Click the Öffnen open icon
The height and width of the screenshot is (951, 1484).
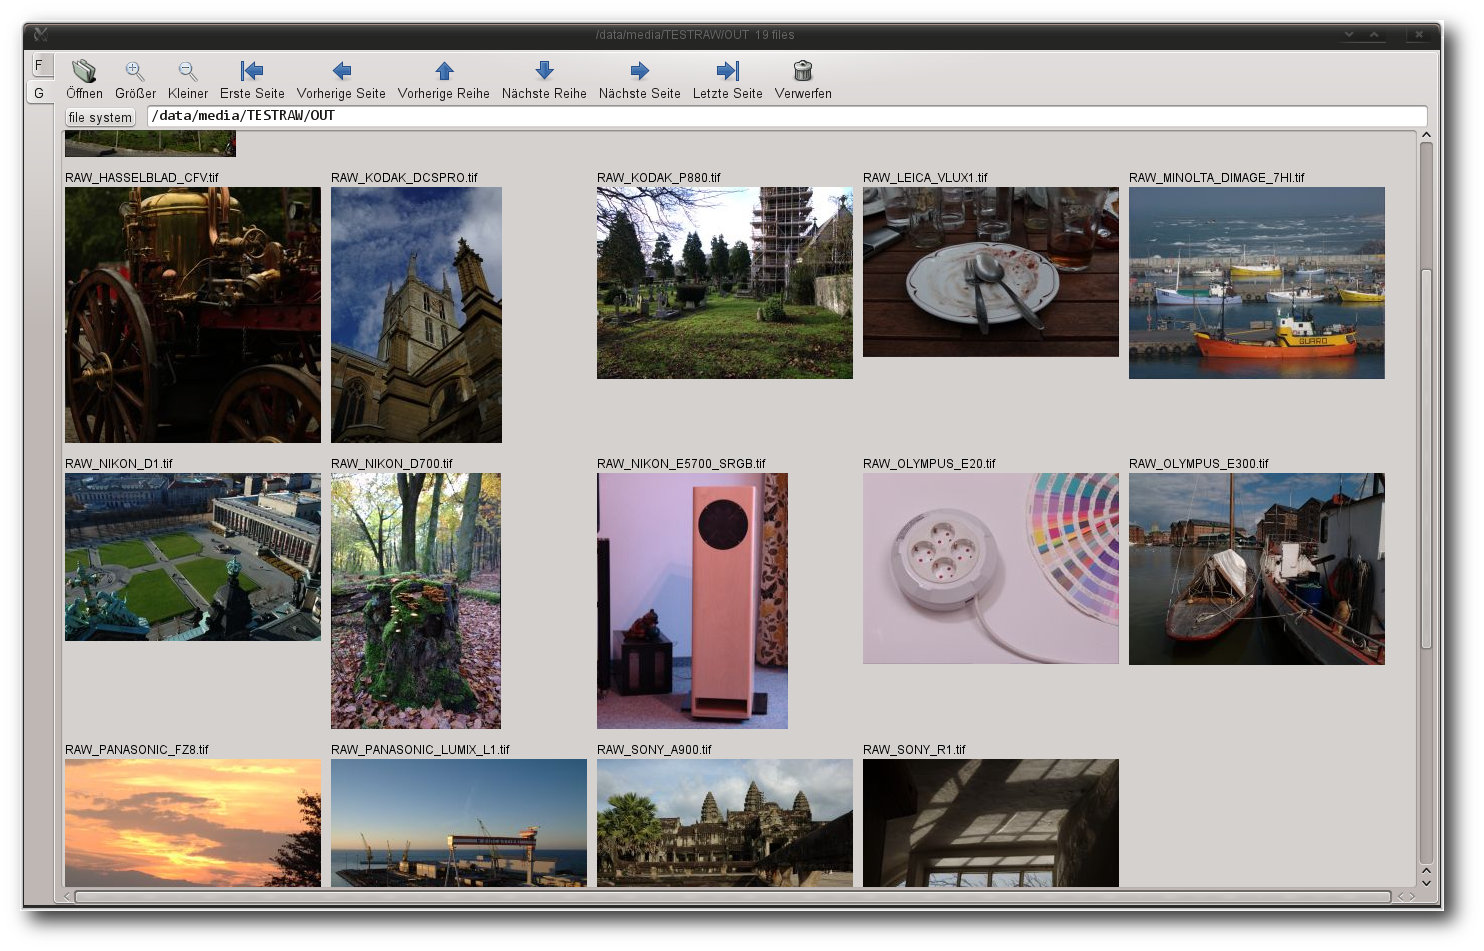84,71
